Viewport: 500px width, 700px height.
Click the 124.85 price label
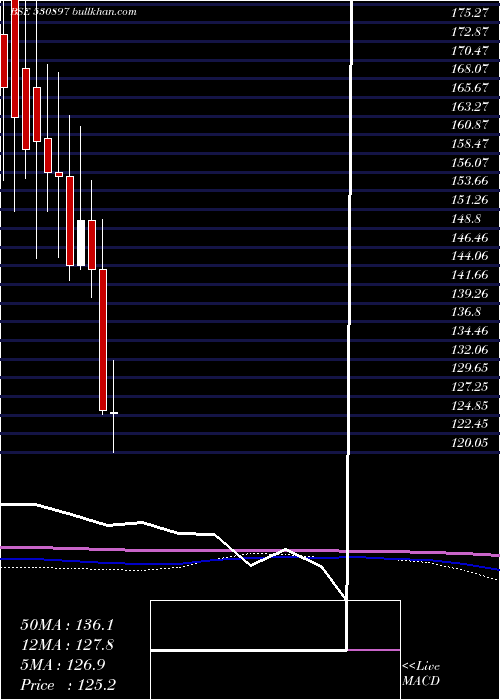[470, 405]
